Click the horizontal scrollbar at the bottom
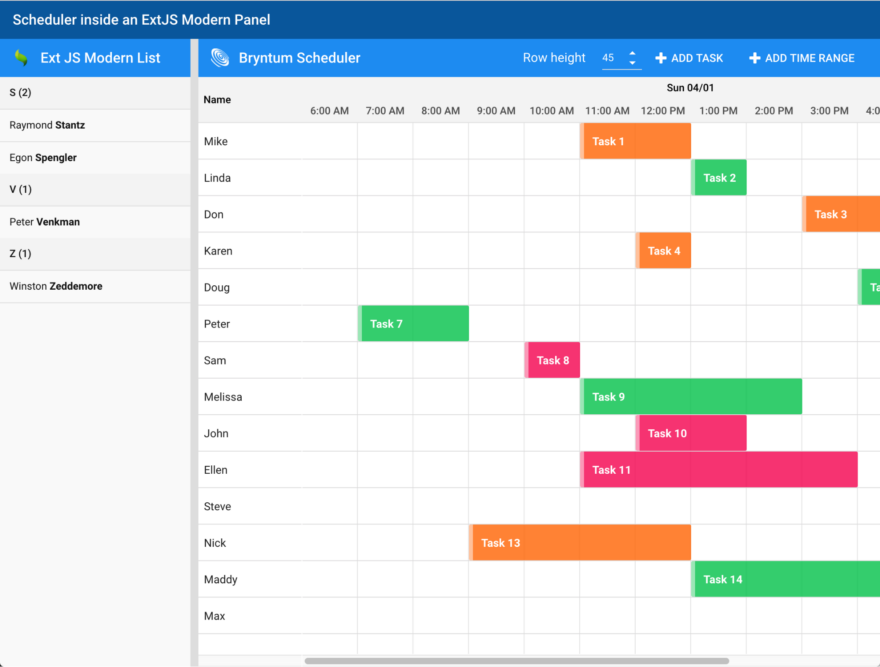Screen dimensions: 880x667 (x=520, y=659)
